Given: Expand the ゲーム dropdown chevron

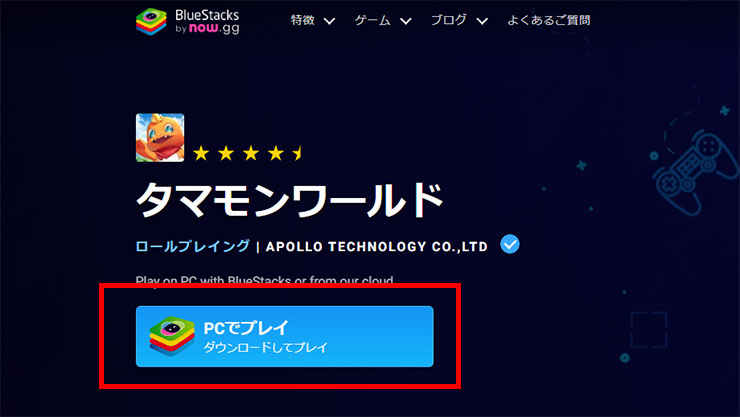Looking at the screenshot, I should [406, 21].
